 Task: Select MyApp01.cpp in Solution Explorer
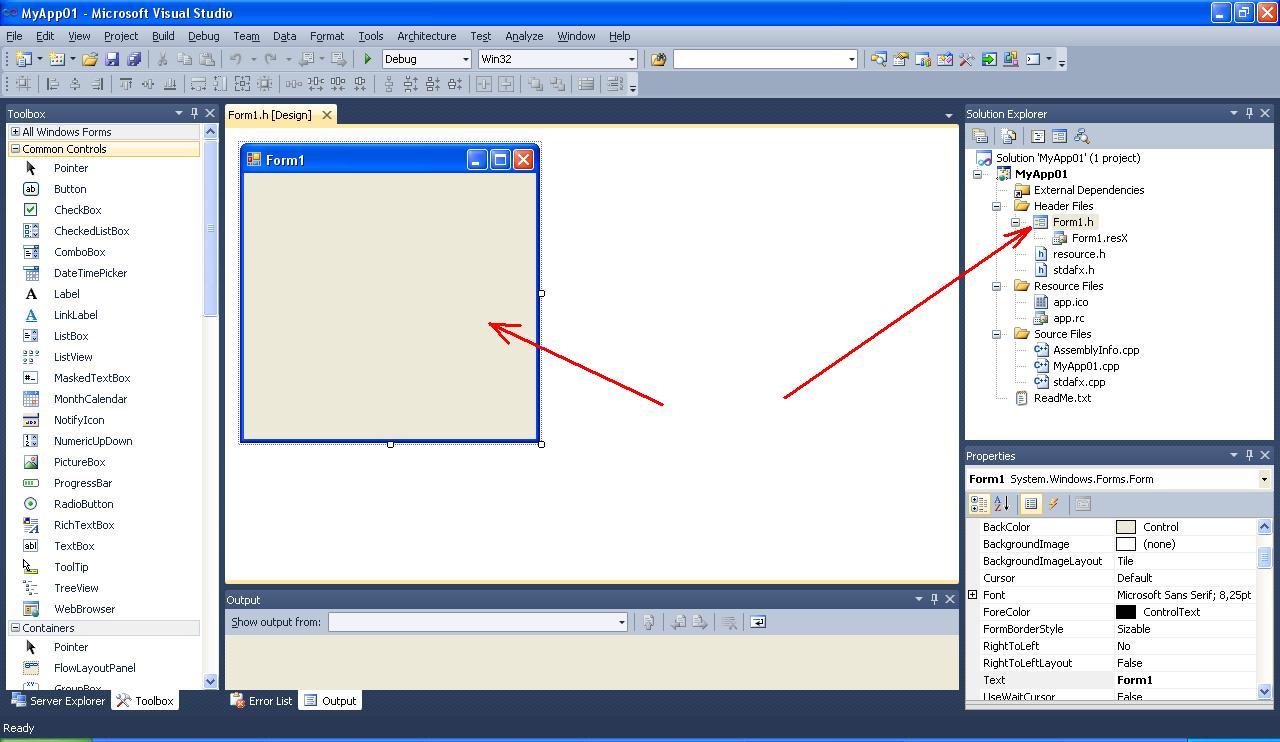click(1086, 366)
